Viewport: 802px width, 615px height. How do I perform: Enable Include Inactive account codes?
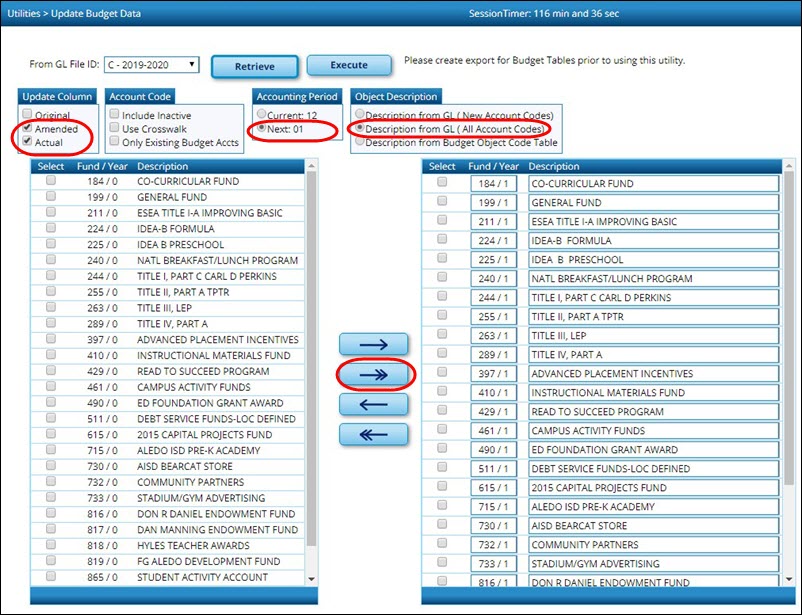click(114, 115)
